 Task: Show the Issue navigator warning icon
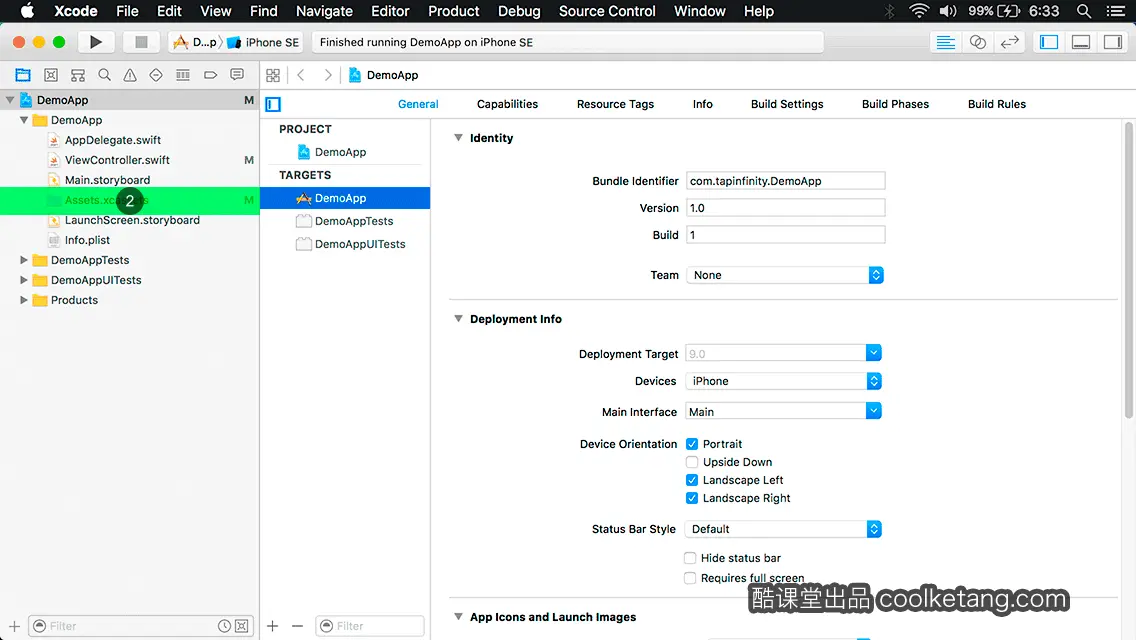pyautogui.click(x=130, y=75)
